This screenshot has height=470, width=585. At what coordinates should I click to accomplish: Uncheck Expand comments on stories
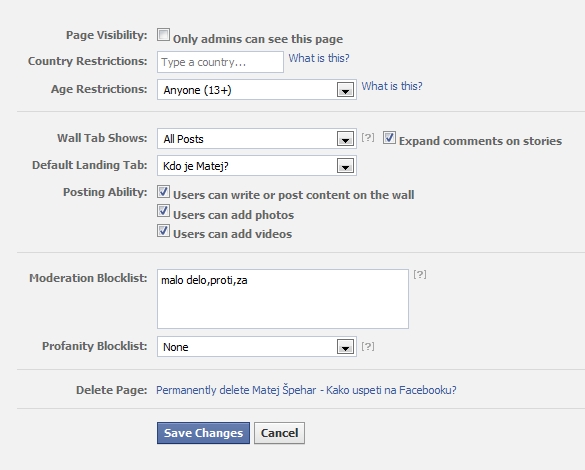point(389,138)
